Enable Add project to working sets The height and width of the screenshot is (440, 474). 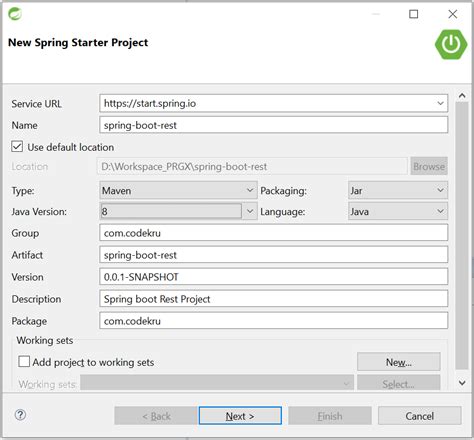coord(24,362)
